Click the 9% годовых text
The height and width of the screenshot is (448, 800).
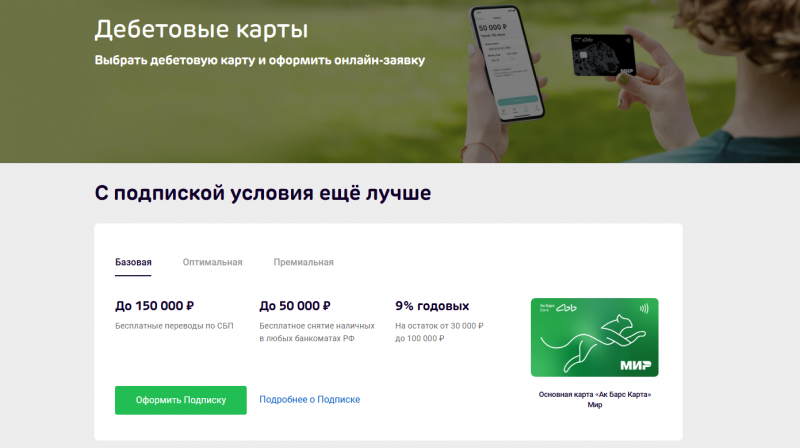click(432, 306)
